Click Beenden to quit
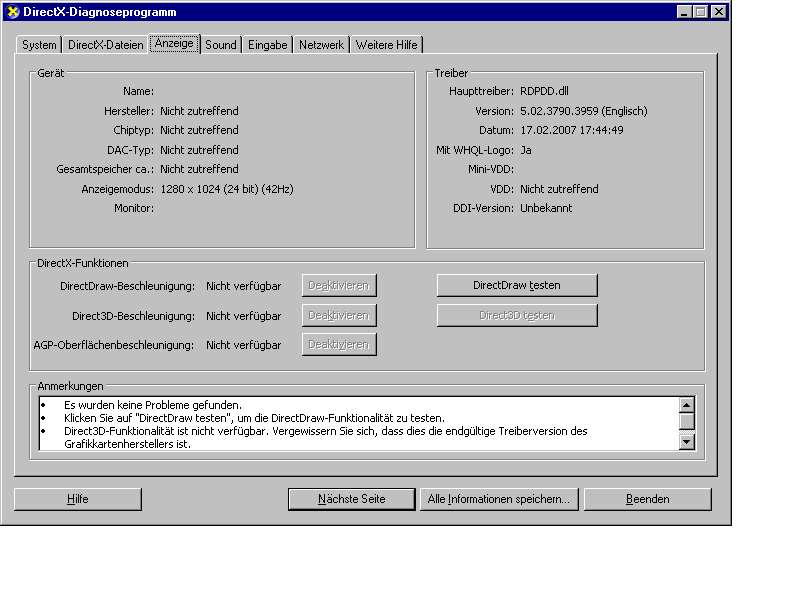The width and height of the screenshot is (800, 600). pos(647,499)
